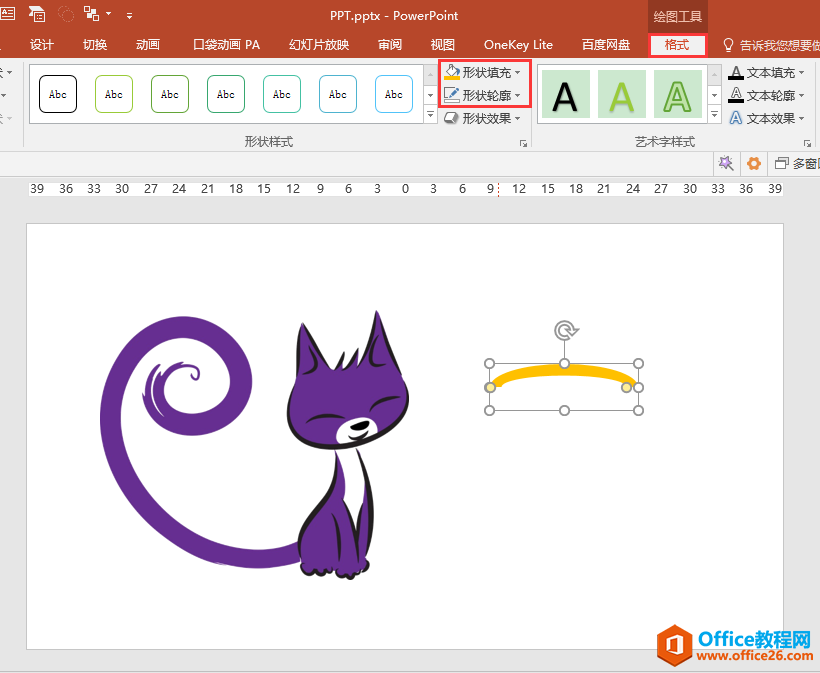Image resolution: width=820 pixels, height=673 pixels.
Task: Open the 幻灯片放映 tab
Action: point(319,45)
